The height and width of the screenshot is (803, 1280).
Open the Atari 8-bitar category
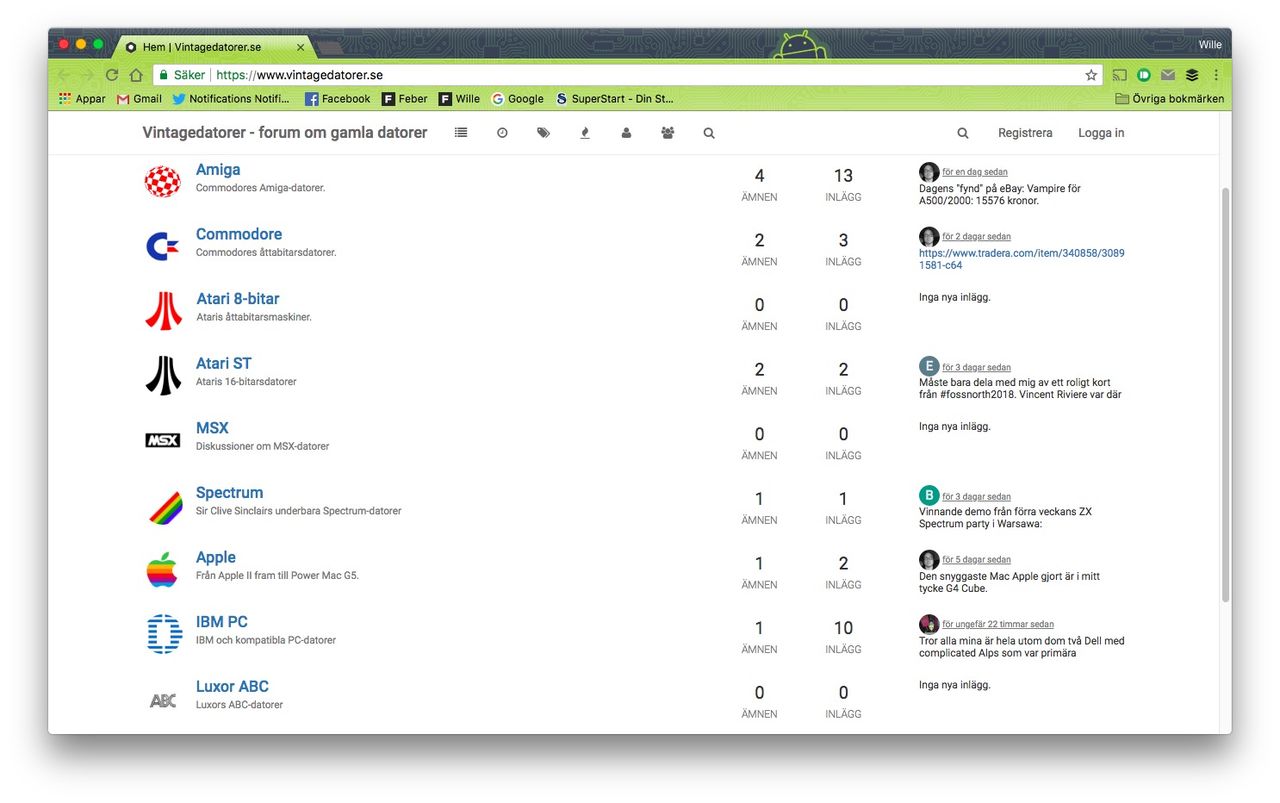pyautogui.click(x=238, y=299)
